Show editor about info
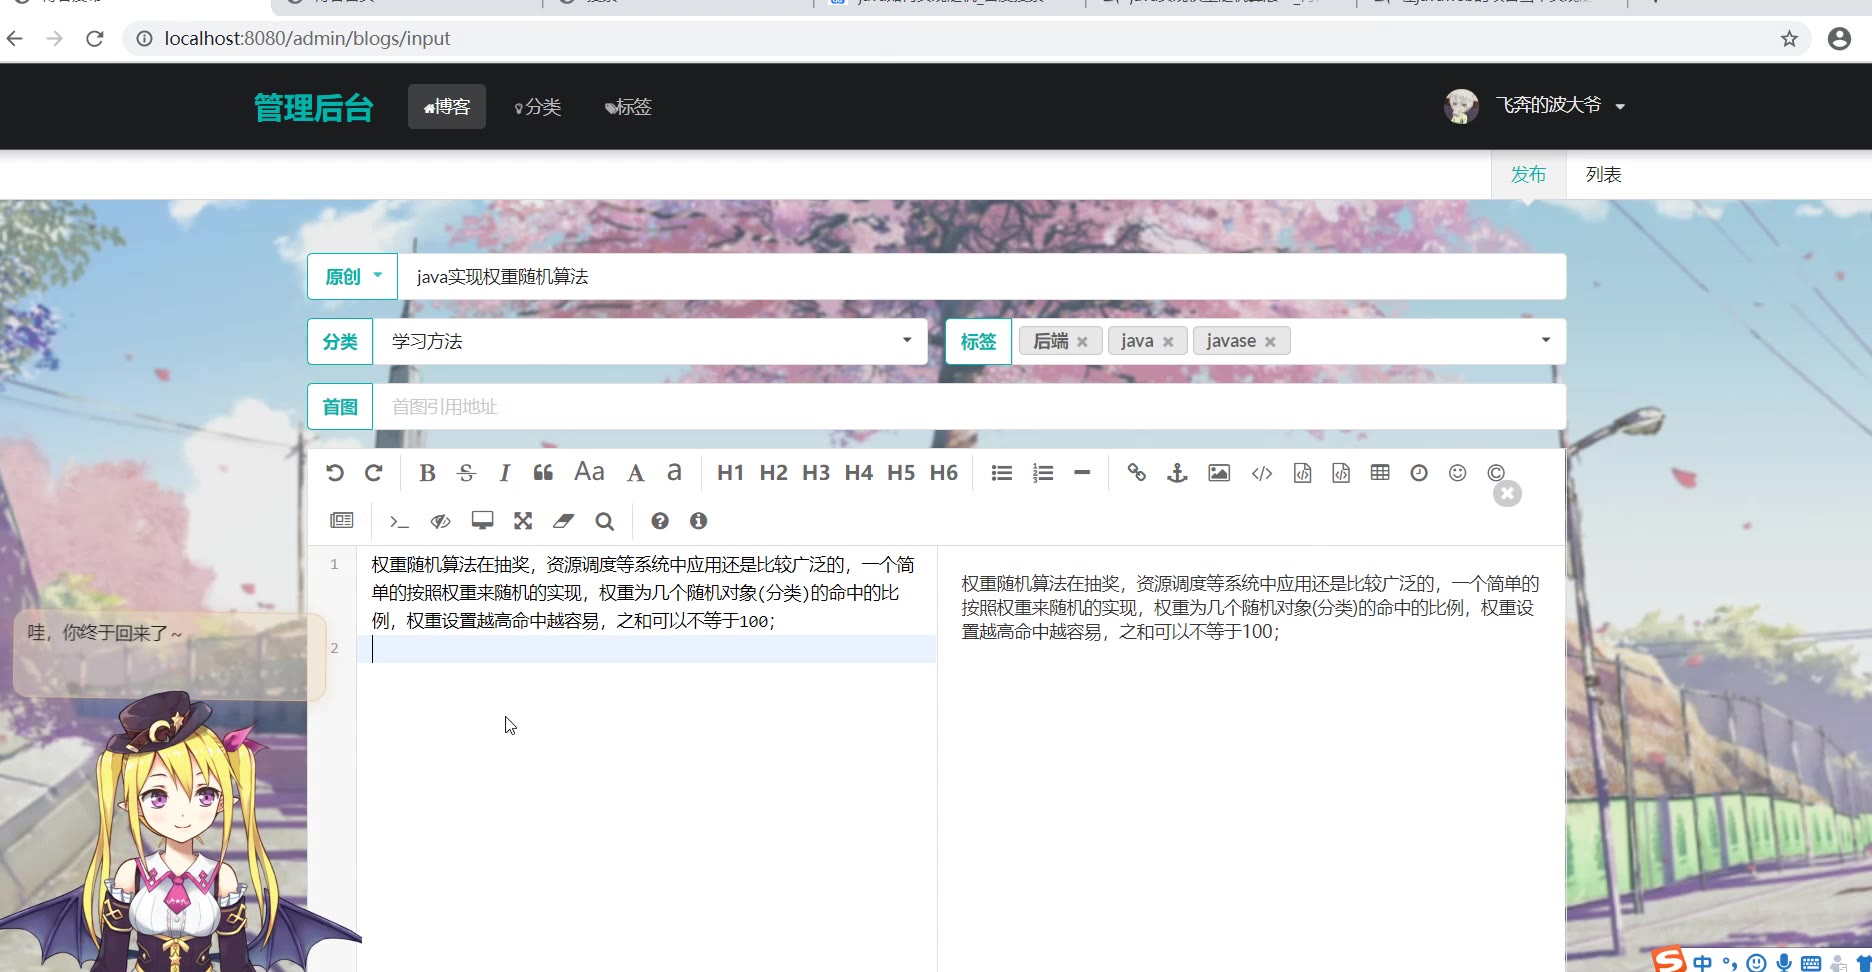1872x972 pixels. (699, 521)
